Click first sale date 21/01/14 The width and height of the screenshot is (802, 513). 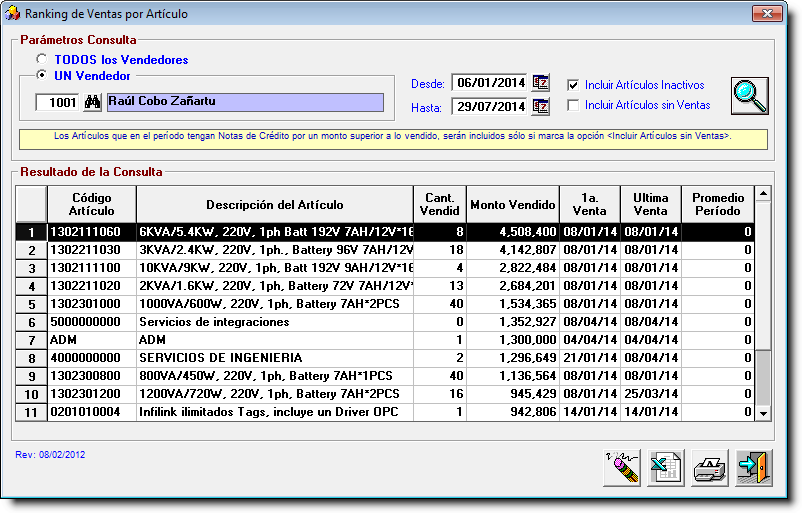coord(590,358)
